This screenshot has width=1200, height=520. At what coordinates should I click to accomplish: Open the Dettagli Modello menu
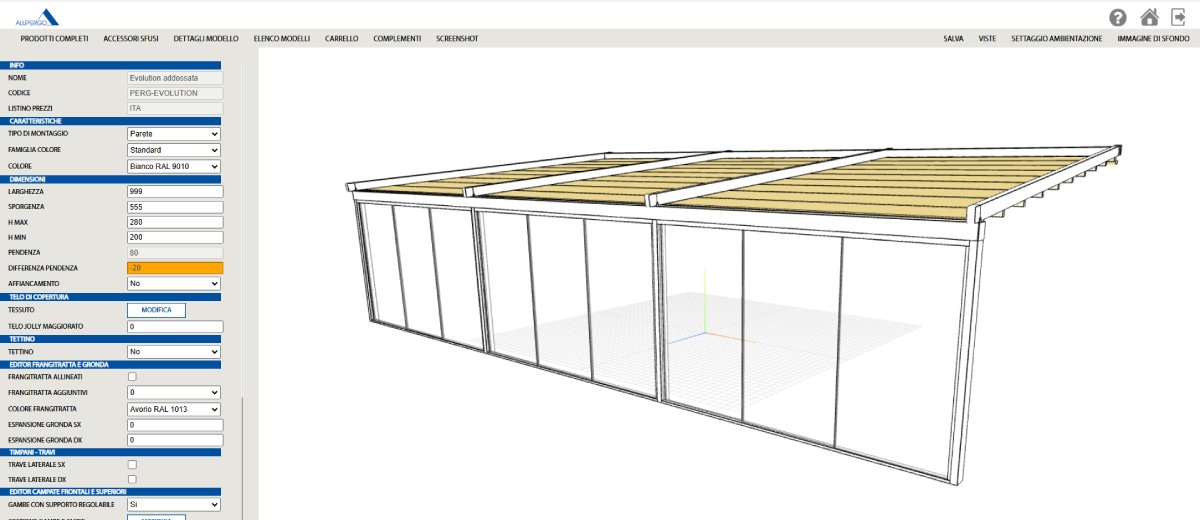point(206,38)
